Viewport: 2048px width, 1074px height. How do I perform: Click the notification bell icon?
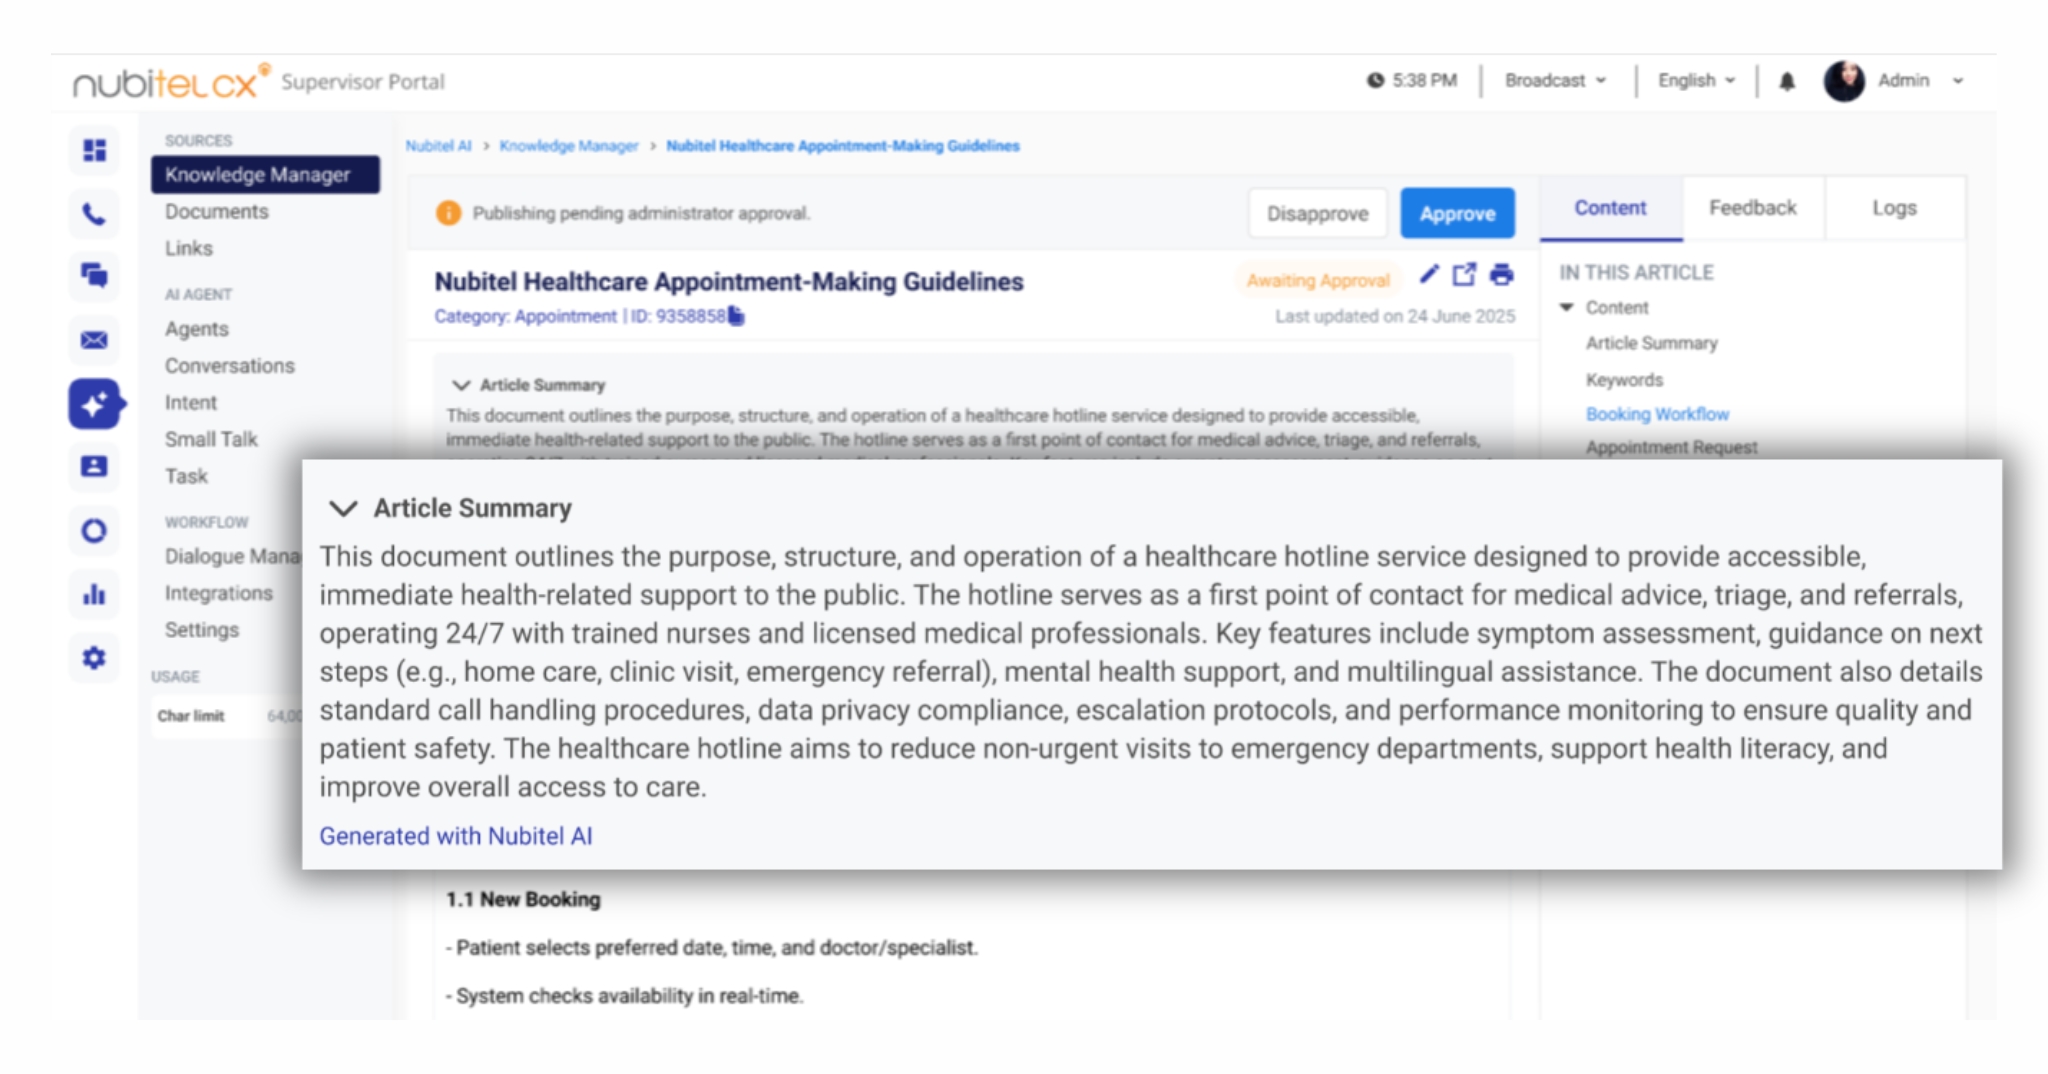click(1789, 81)
